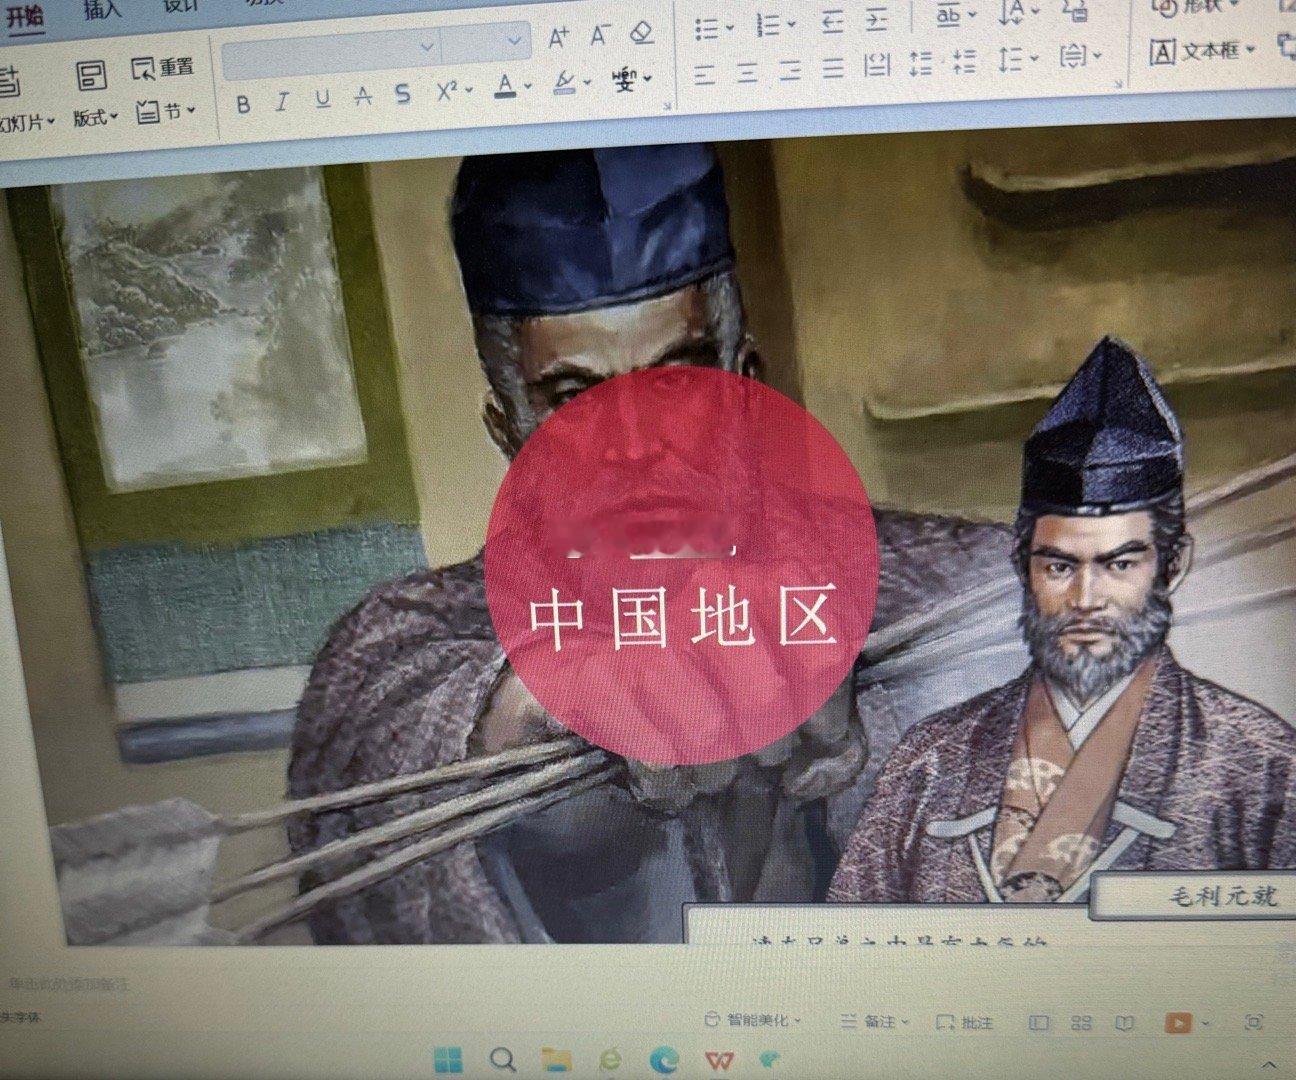Open Microsoft Edge from taskbar
This screenshot has width=1296, height=1080.
(x=664, y=1061)
